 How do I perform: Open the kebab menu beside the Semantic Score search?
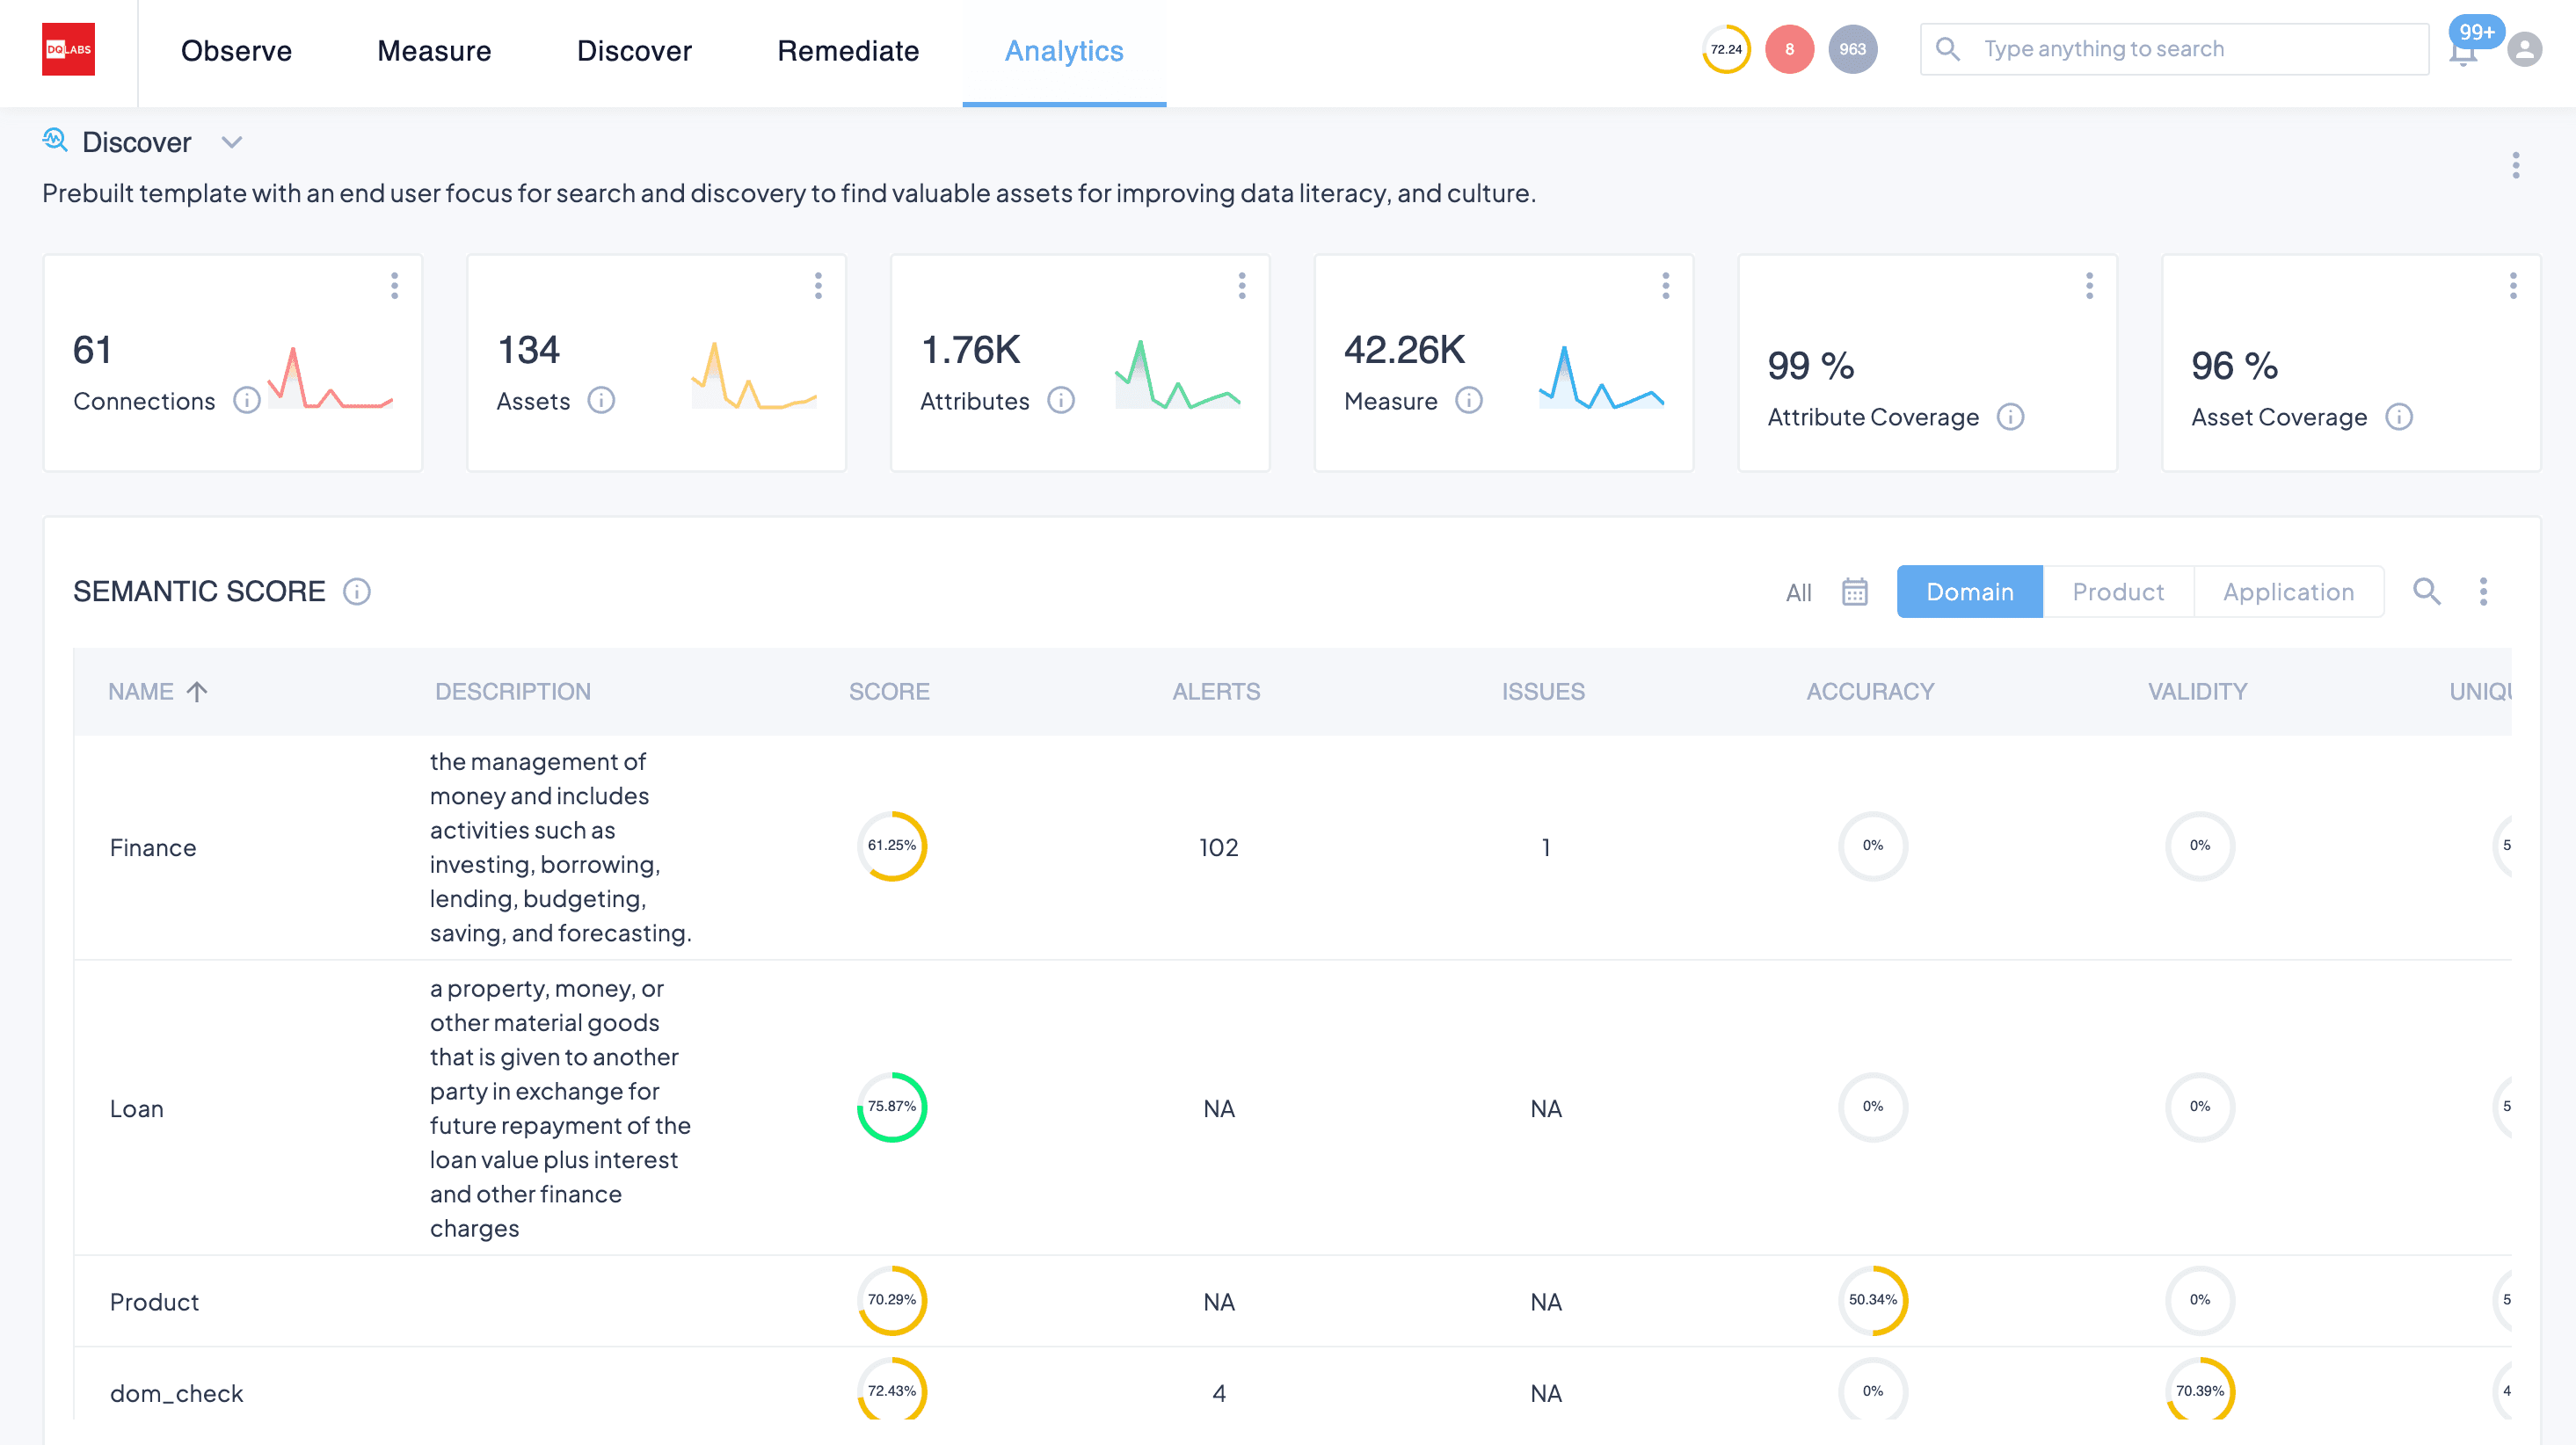tap(2485, 591)
